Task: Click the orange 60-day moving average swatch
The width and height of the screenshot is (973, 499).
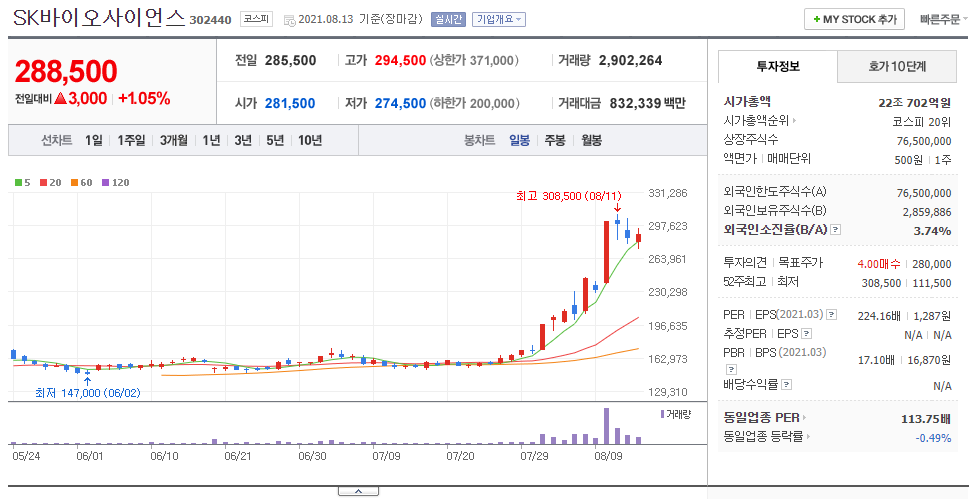Action: 74,182
